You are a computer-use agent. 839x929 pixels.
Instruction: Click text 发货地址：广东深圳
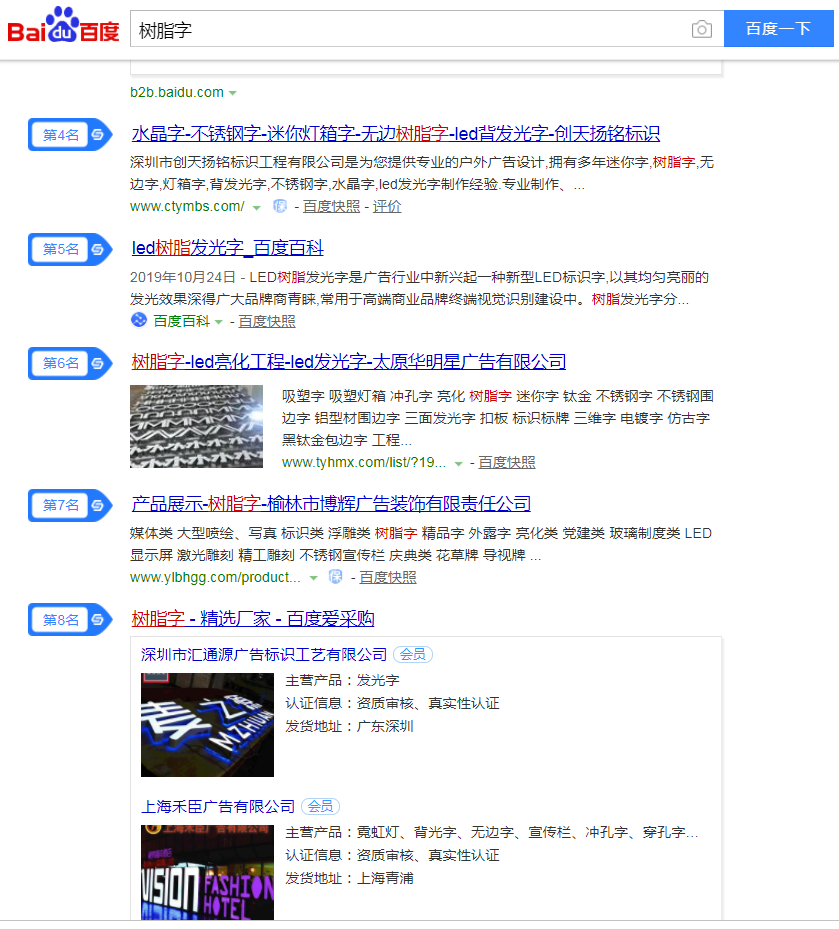350,726
